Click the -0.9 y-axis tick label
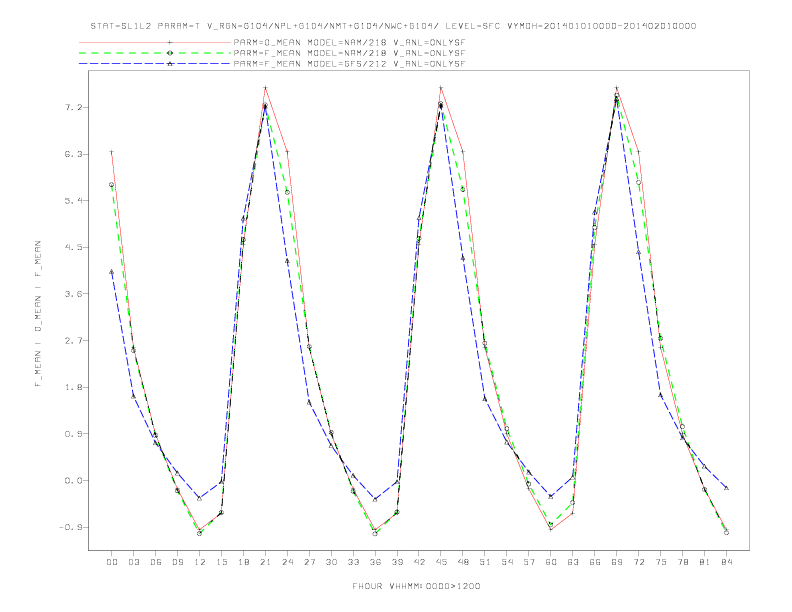The width and height of the screenshot is (792, 612). click(x=69, y=527)
